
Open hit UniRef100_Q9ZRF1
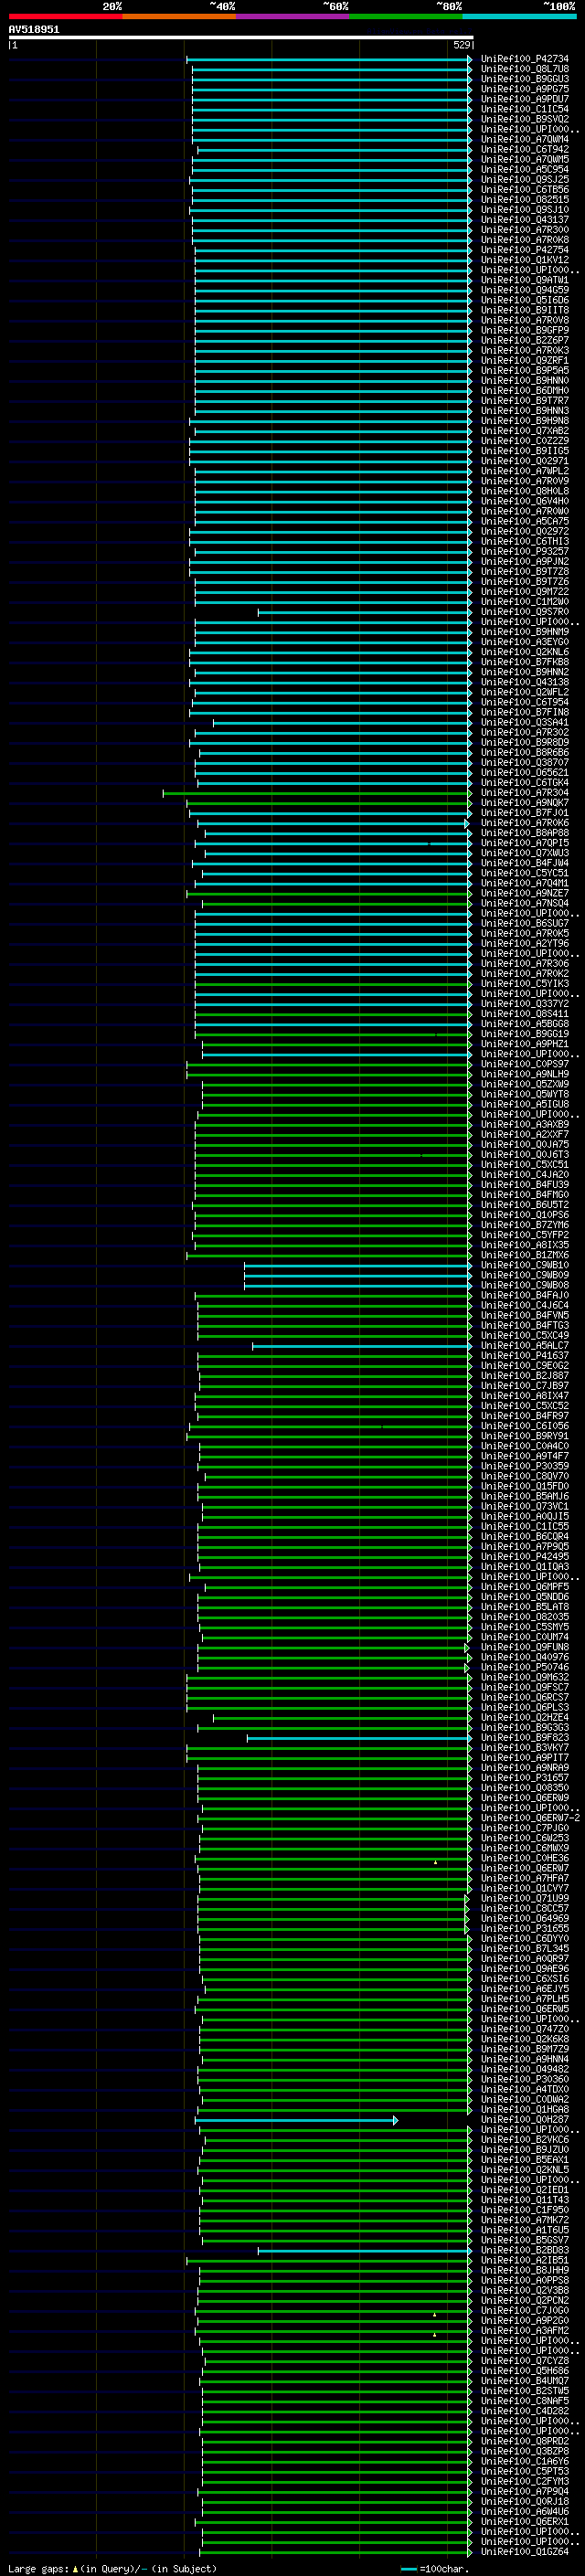[x=525, y=360]
